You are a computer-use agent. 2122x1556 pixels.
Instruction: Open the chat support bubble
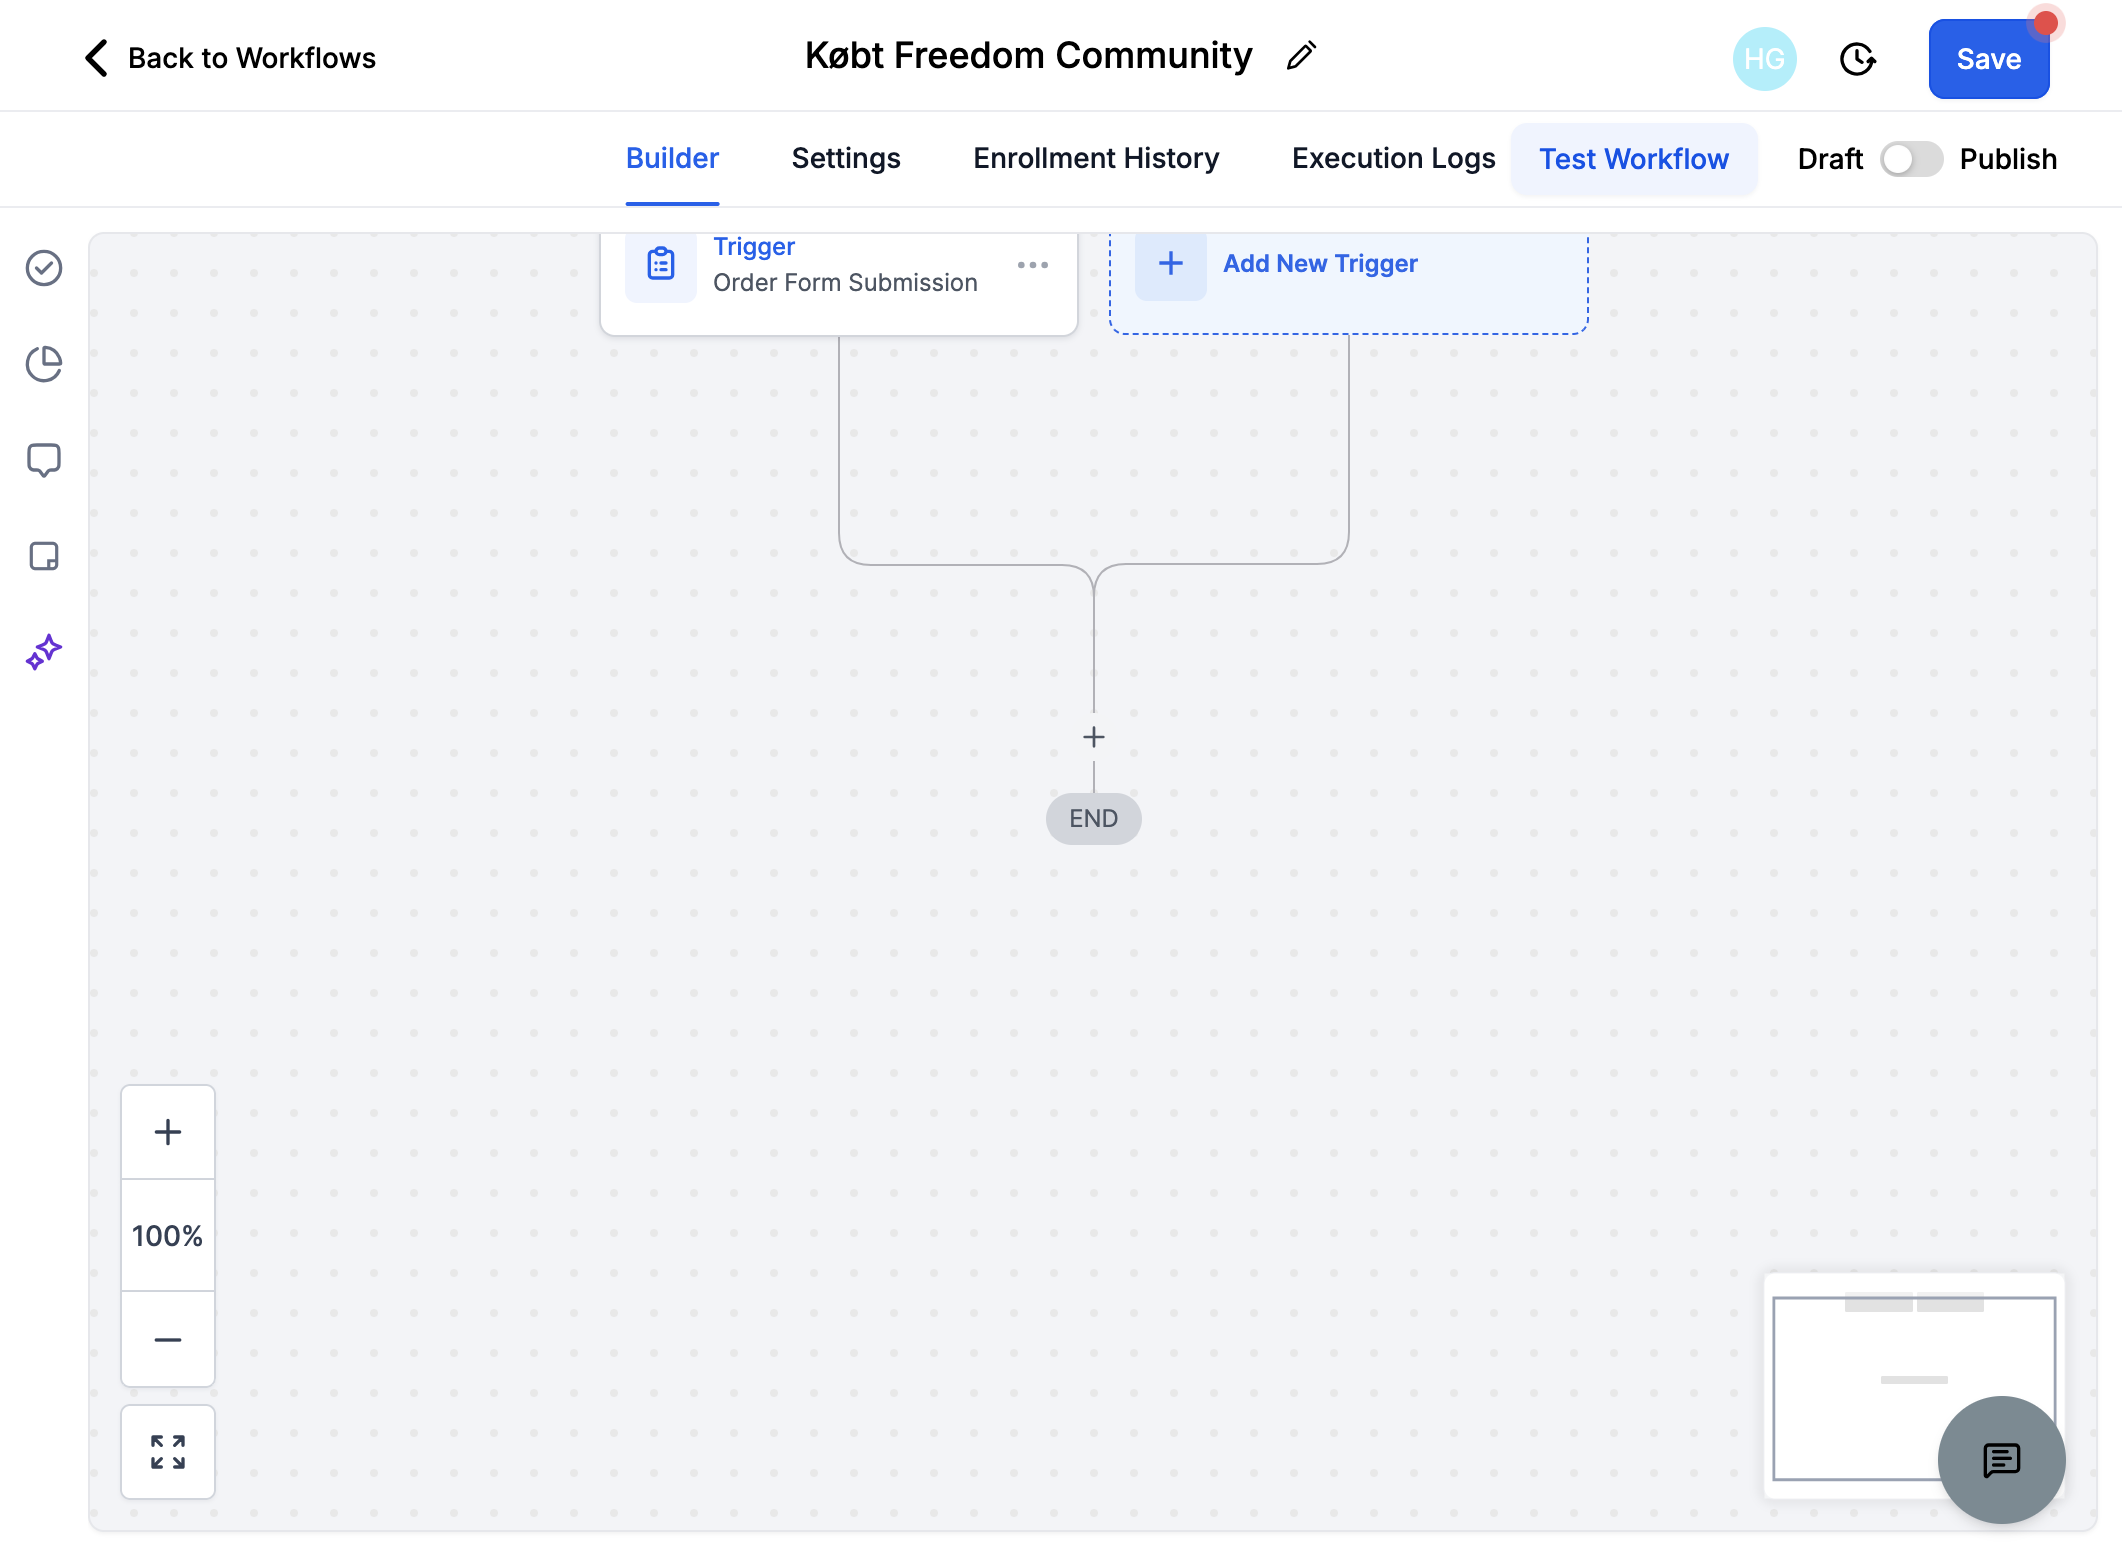tap(2001, 1460)
